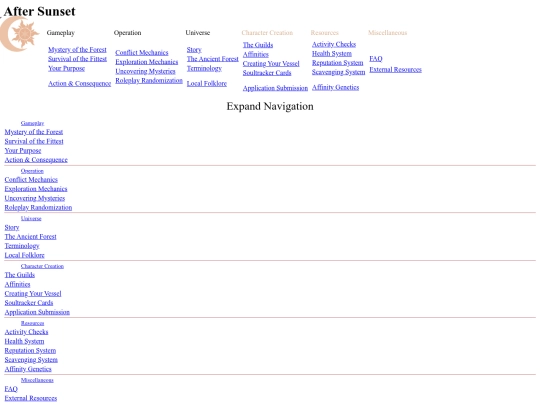Open Your Purpose in the top menu
Viewport: 540px width, 405px height.
[66, 68]
